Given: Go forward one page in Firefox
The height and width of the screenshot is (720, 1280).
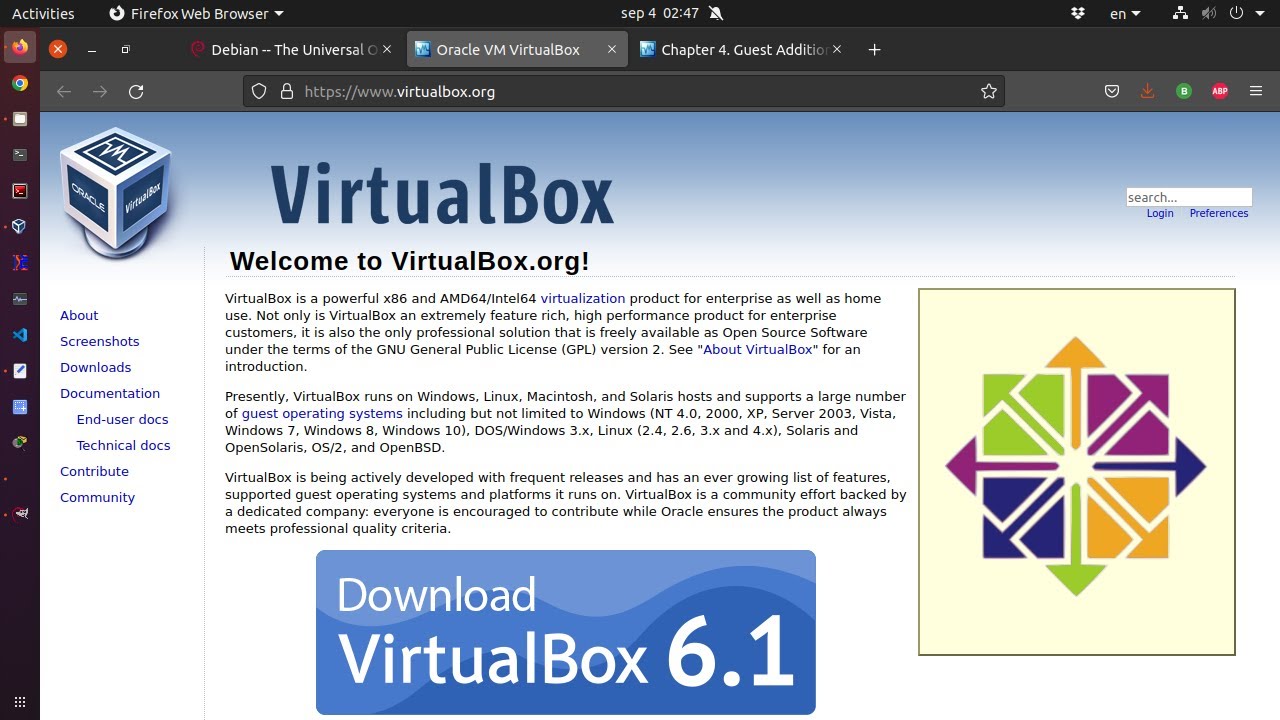Looking at the screenshot, I should (x=100, y=91).
